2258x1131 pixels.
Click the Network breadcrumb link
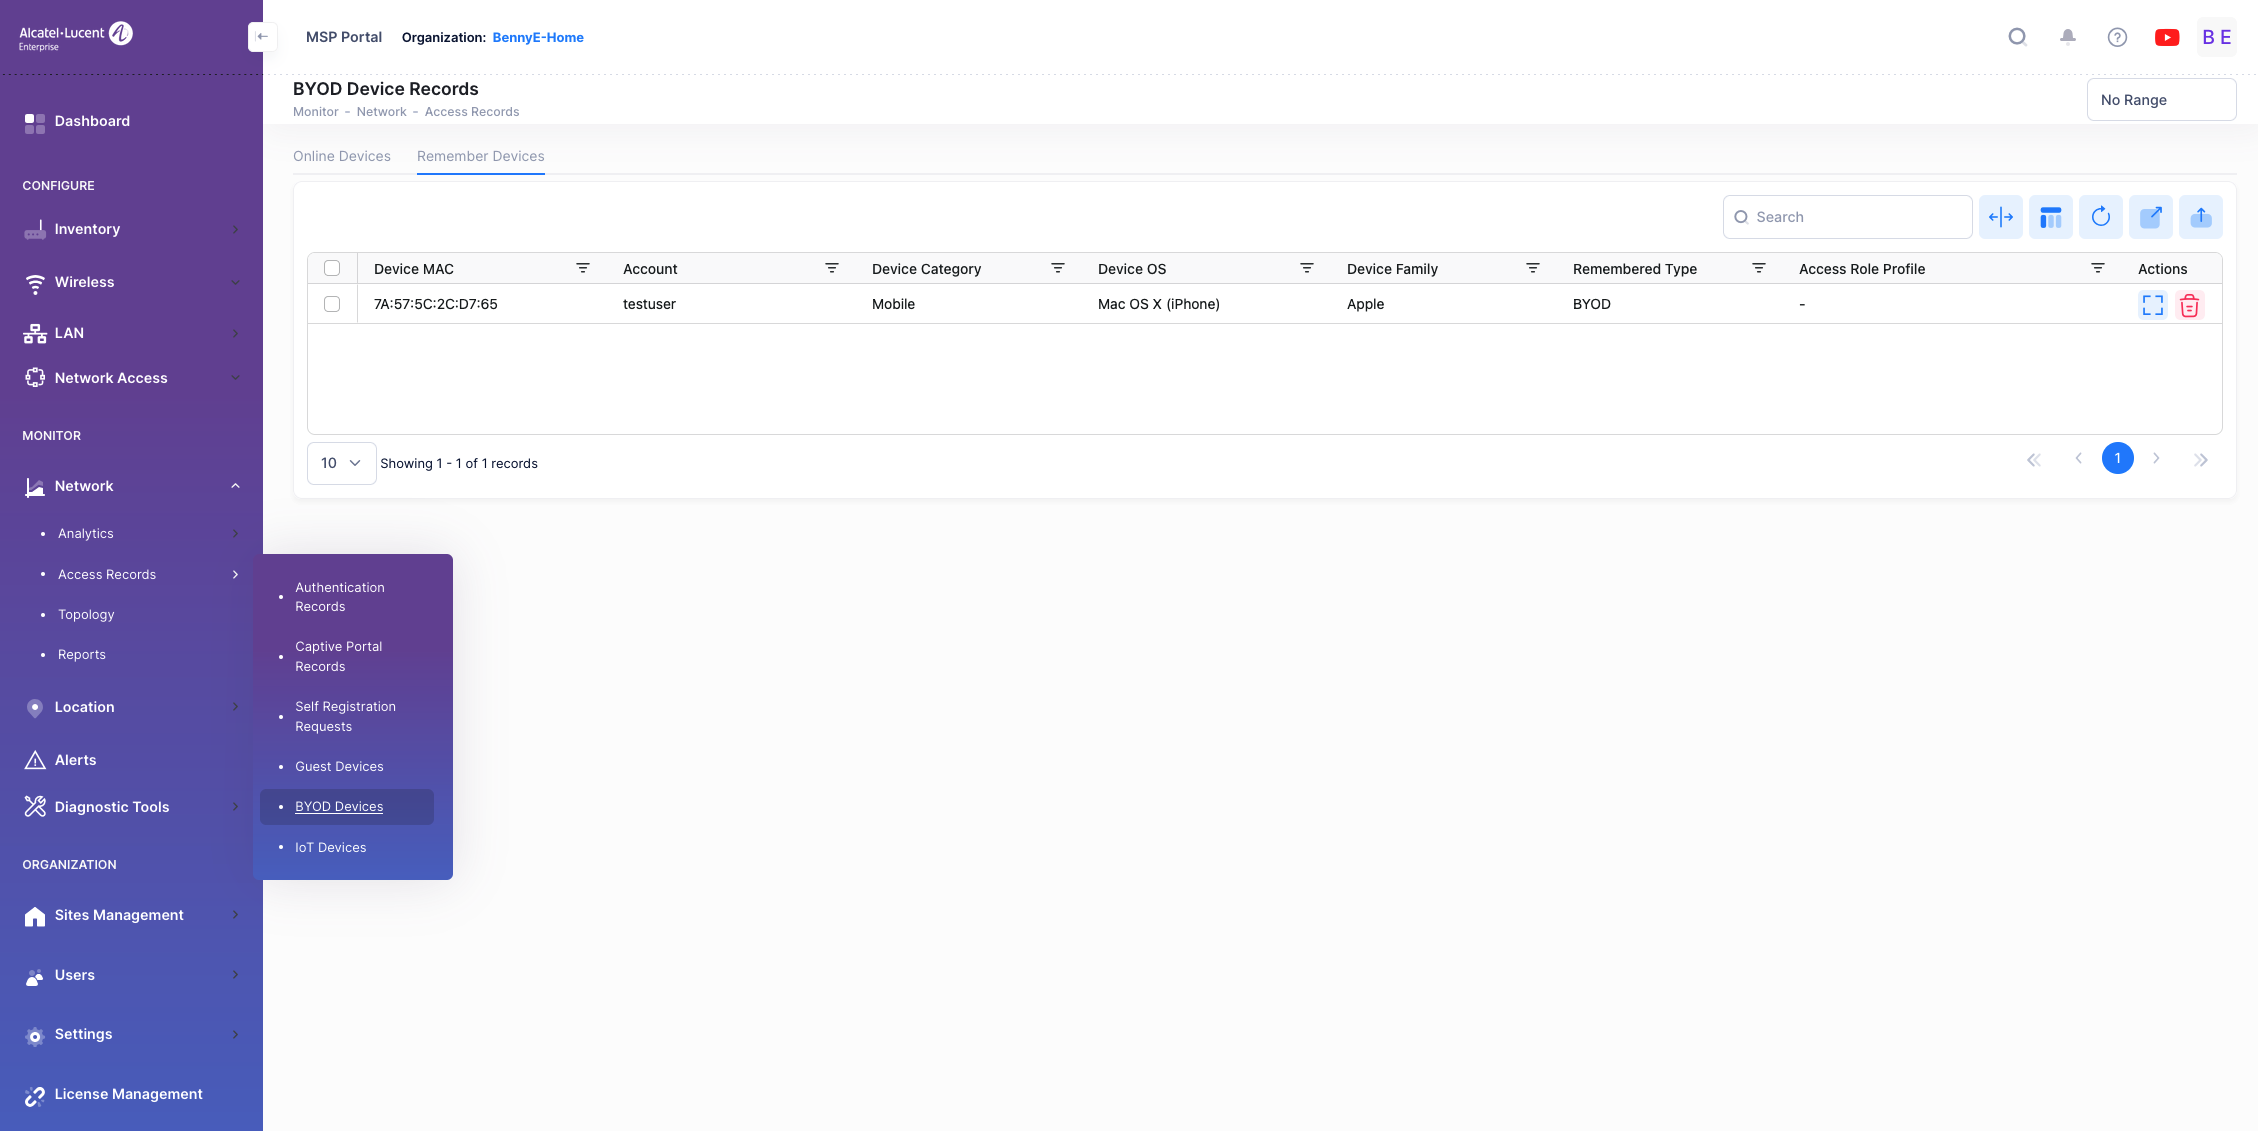[x=381, y=112]
